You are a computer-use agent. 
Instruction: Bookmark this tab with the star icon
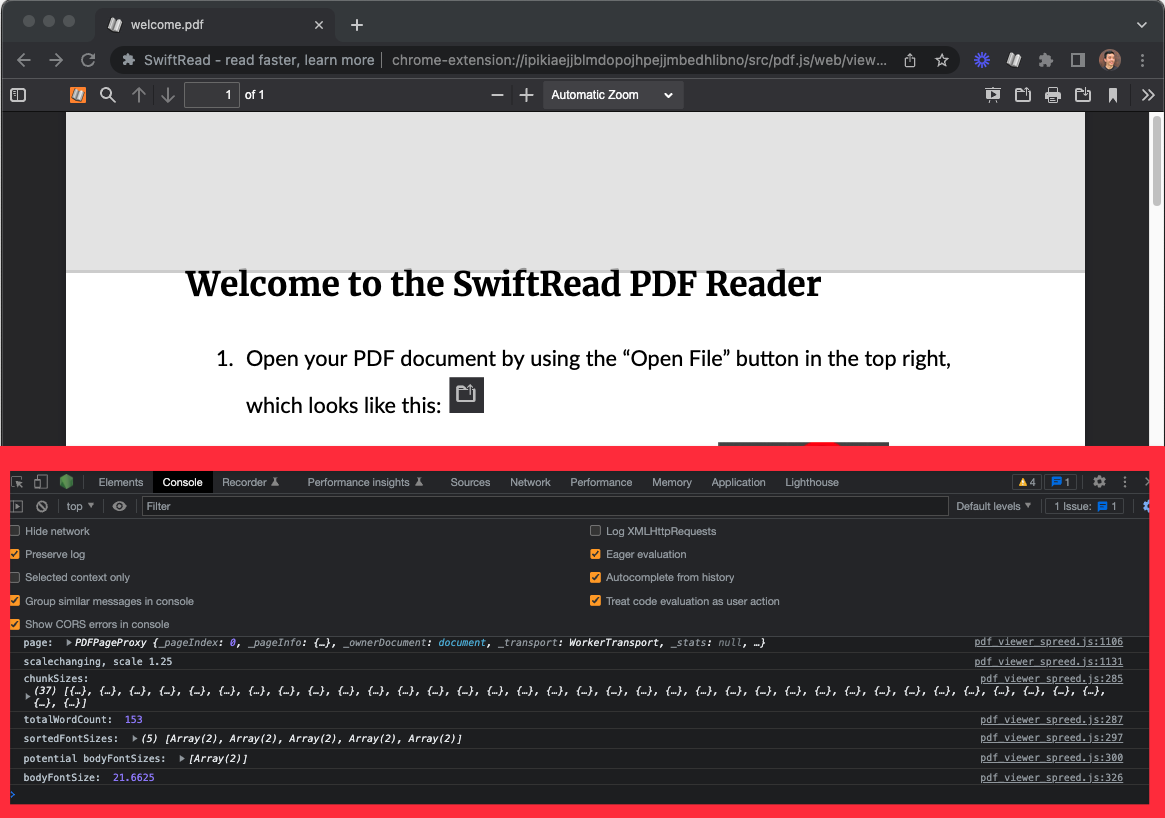pos(941,61)
